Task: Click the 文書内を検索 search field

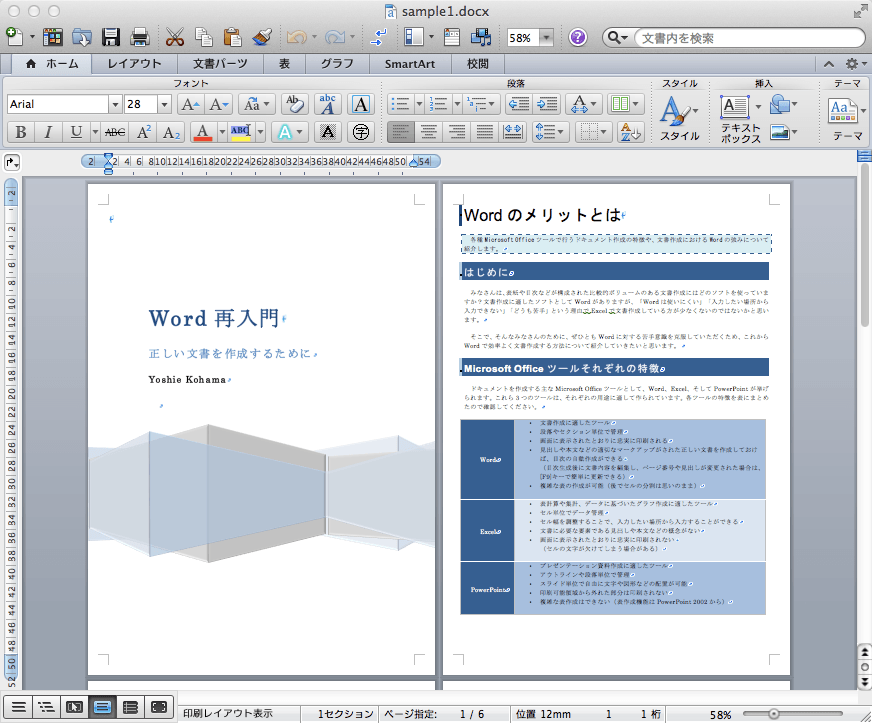Action: pyautogui.click(x=749, y=38)
